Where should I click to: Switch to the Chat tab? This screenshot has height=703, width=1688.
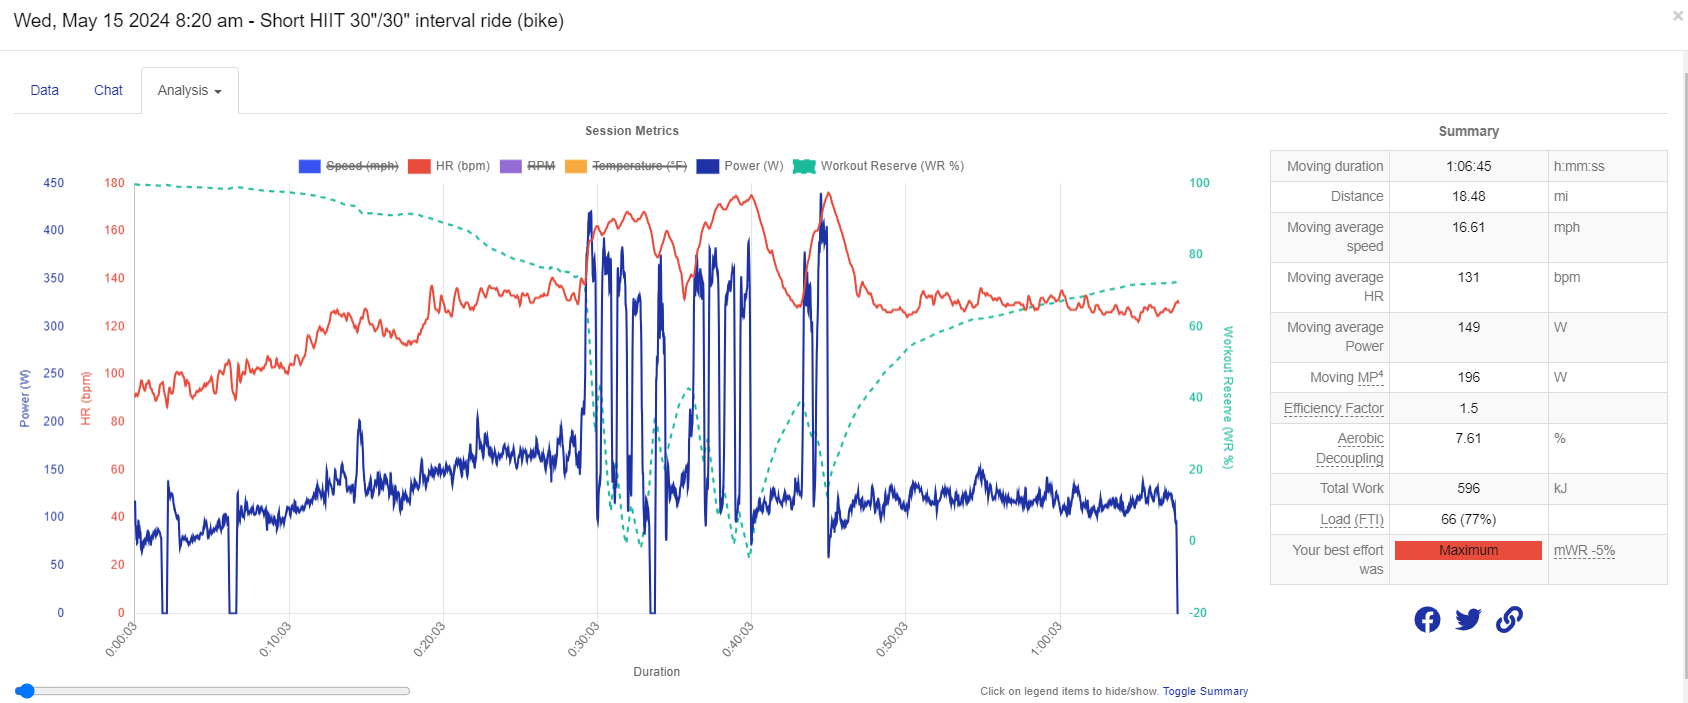tap(108, 90)
